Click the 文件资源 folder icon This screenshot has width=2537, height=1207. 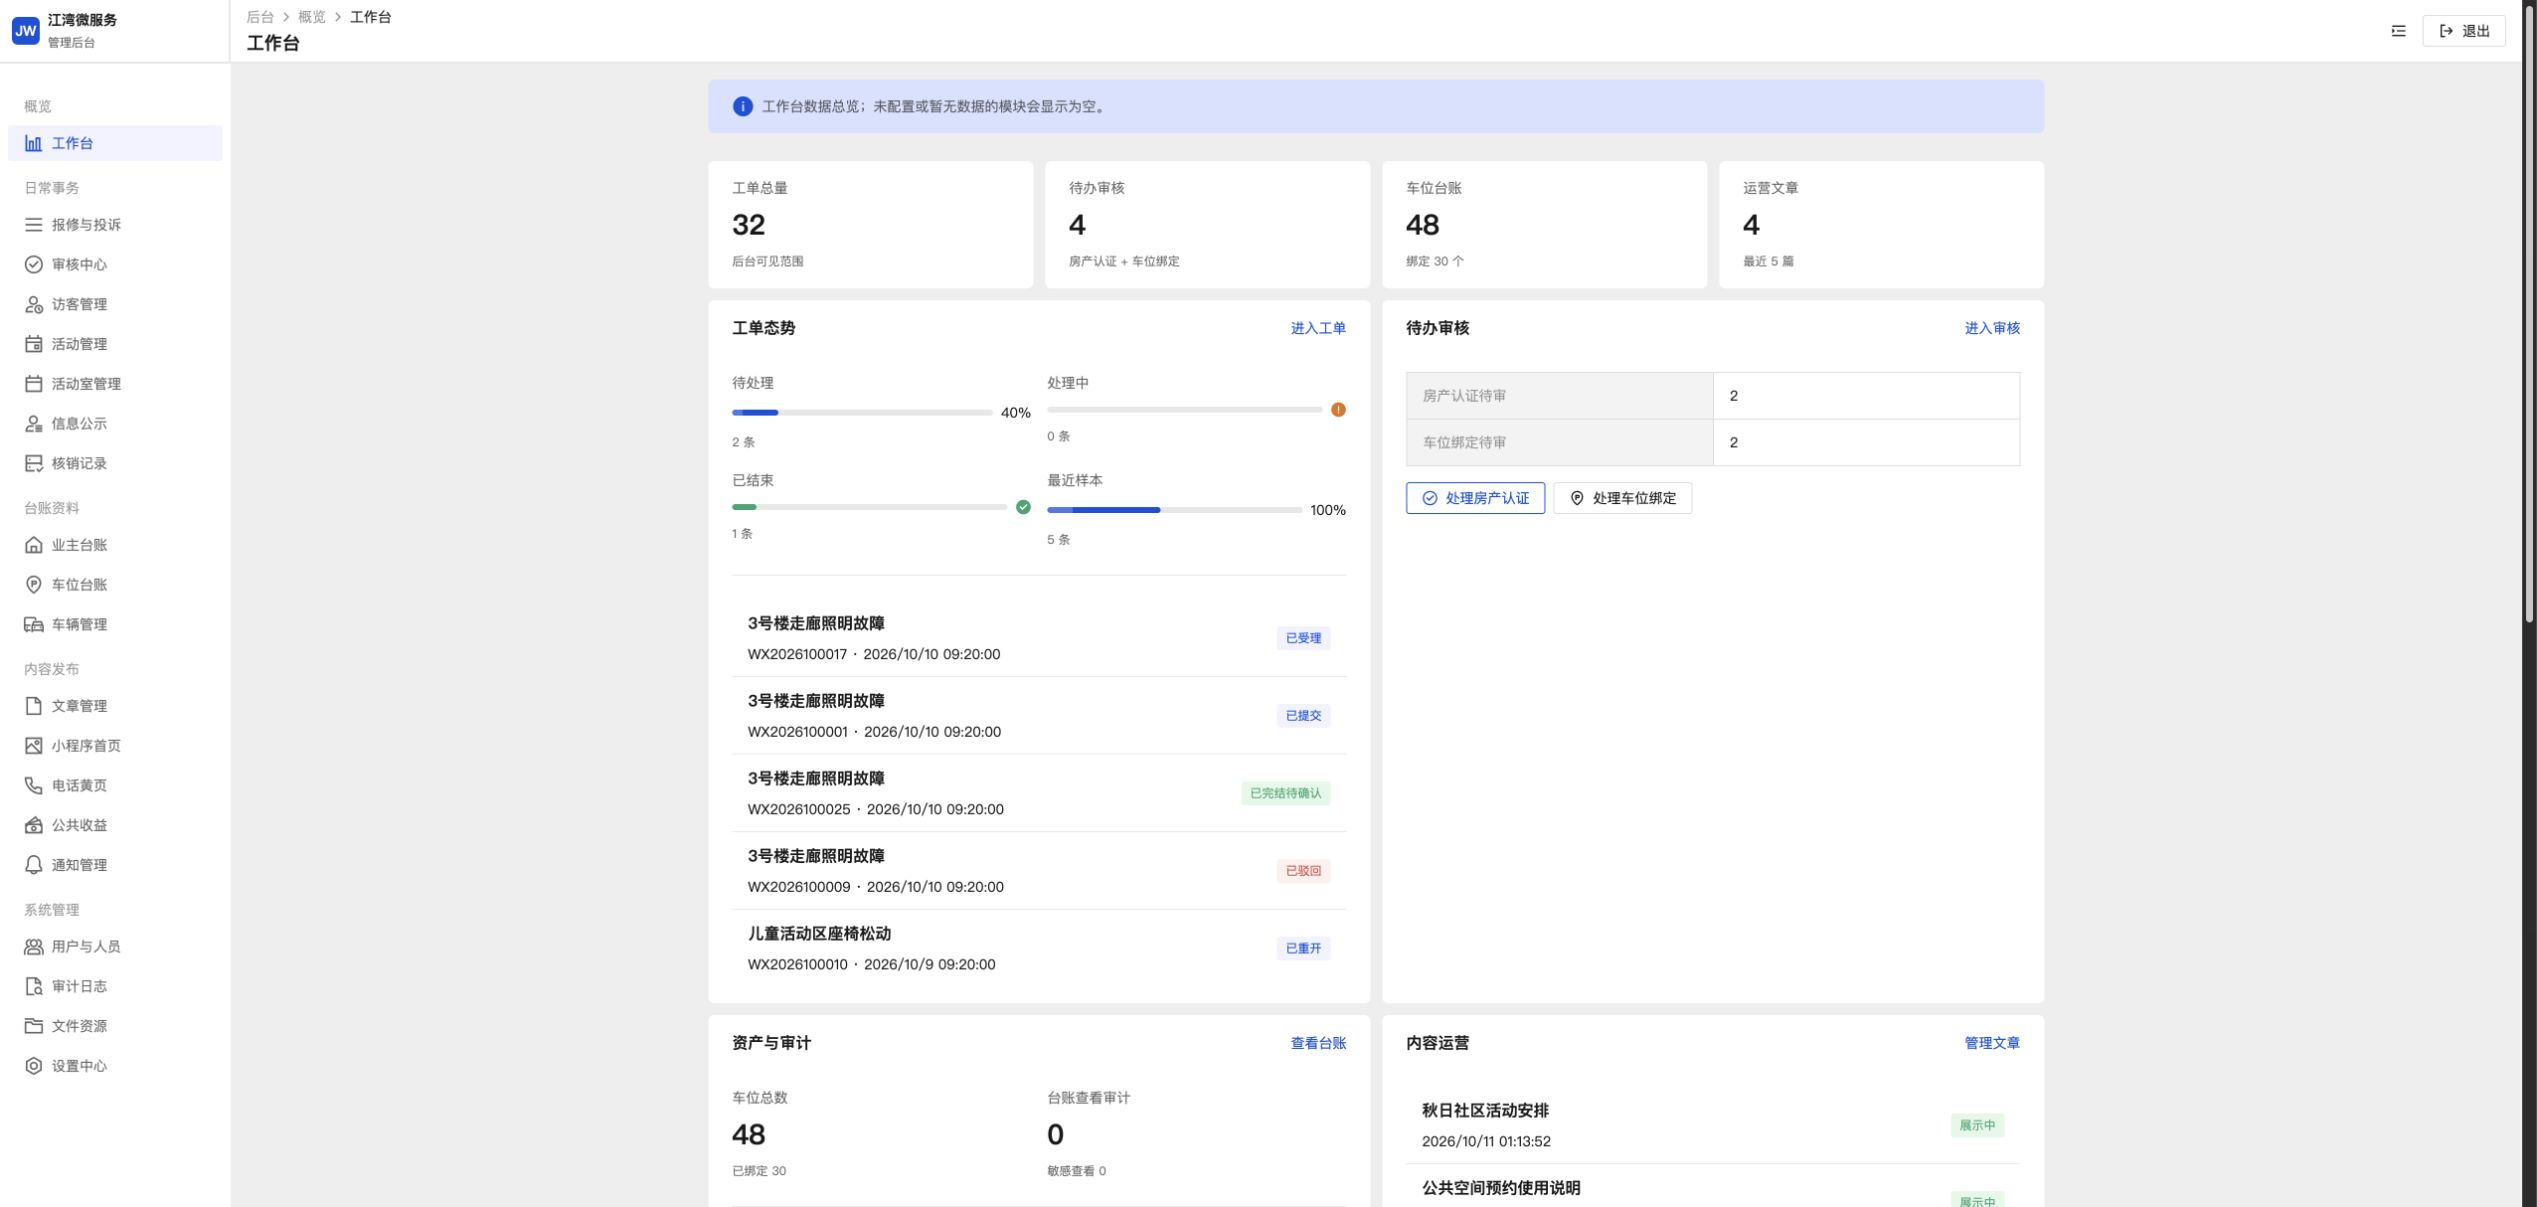(x=33, y=1026)
